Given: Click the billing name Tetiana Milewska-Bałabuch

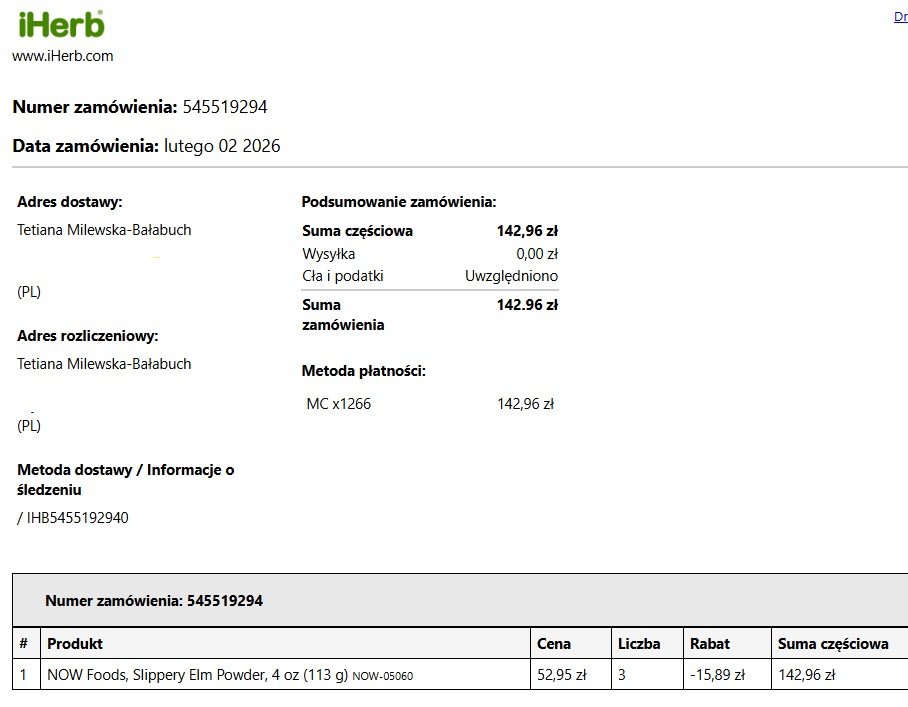Looking at the screenshot, I should click(x=104, y=364).
